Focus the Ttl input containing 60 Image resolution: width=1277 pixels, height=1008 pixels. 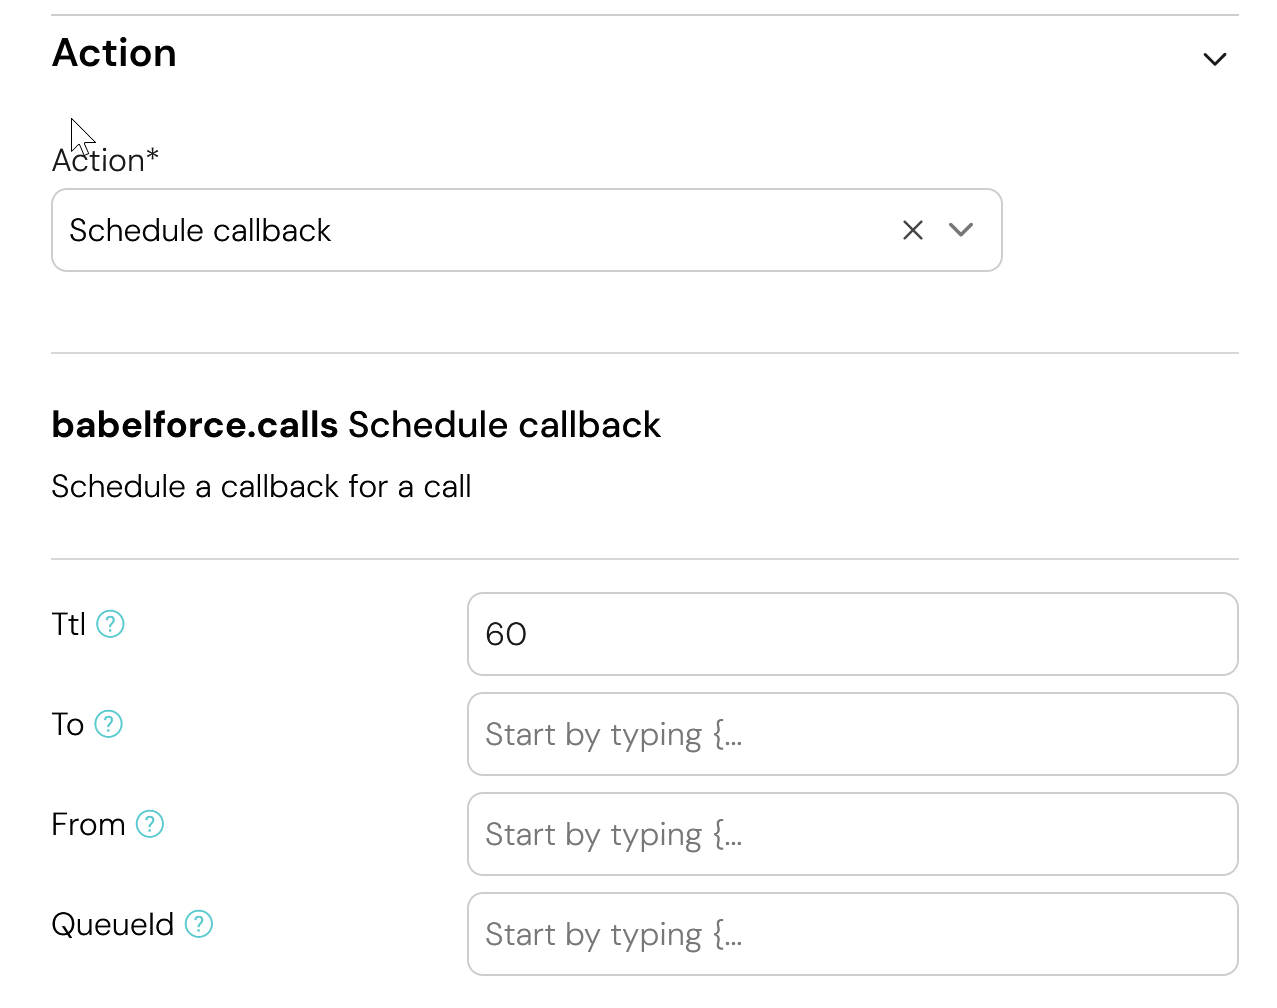click(852, 634)
